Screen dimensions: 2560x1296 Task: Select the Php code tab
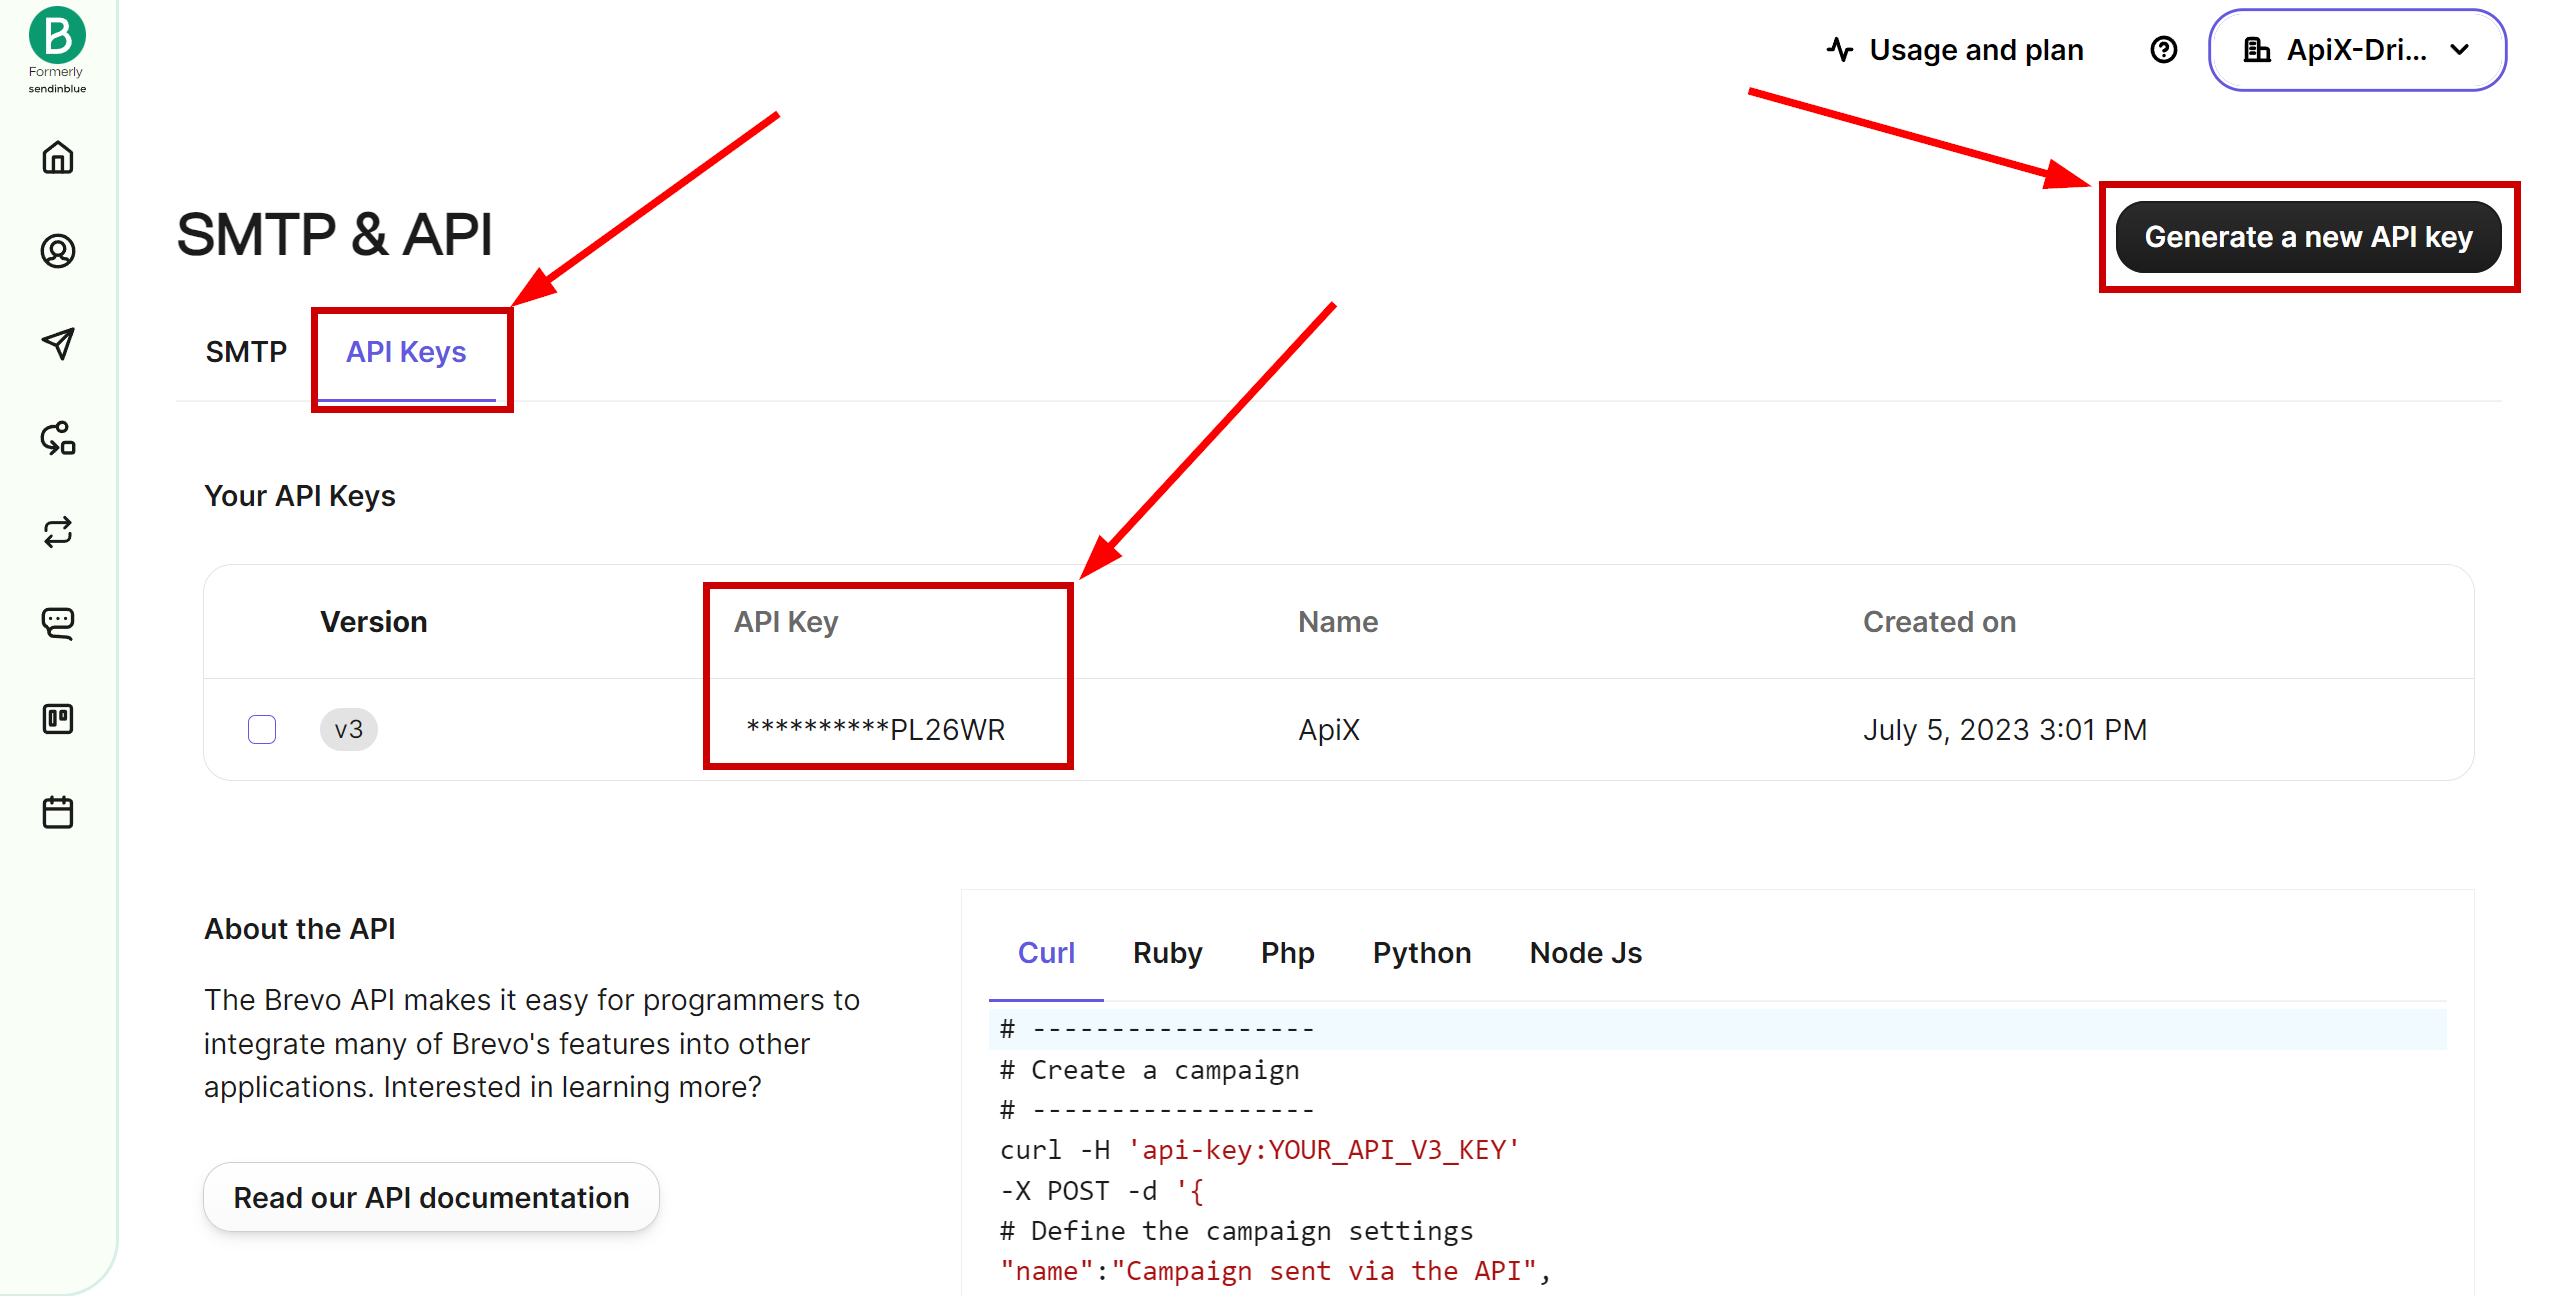pyautogui.click(x=1287, y=952)
